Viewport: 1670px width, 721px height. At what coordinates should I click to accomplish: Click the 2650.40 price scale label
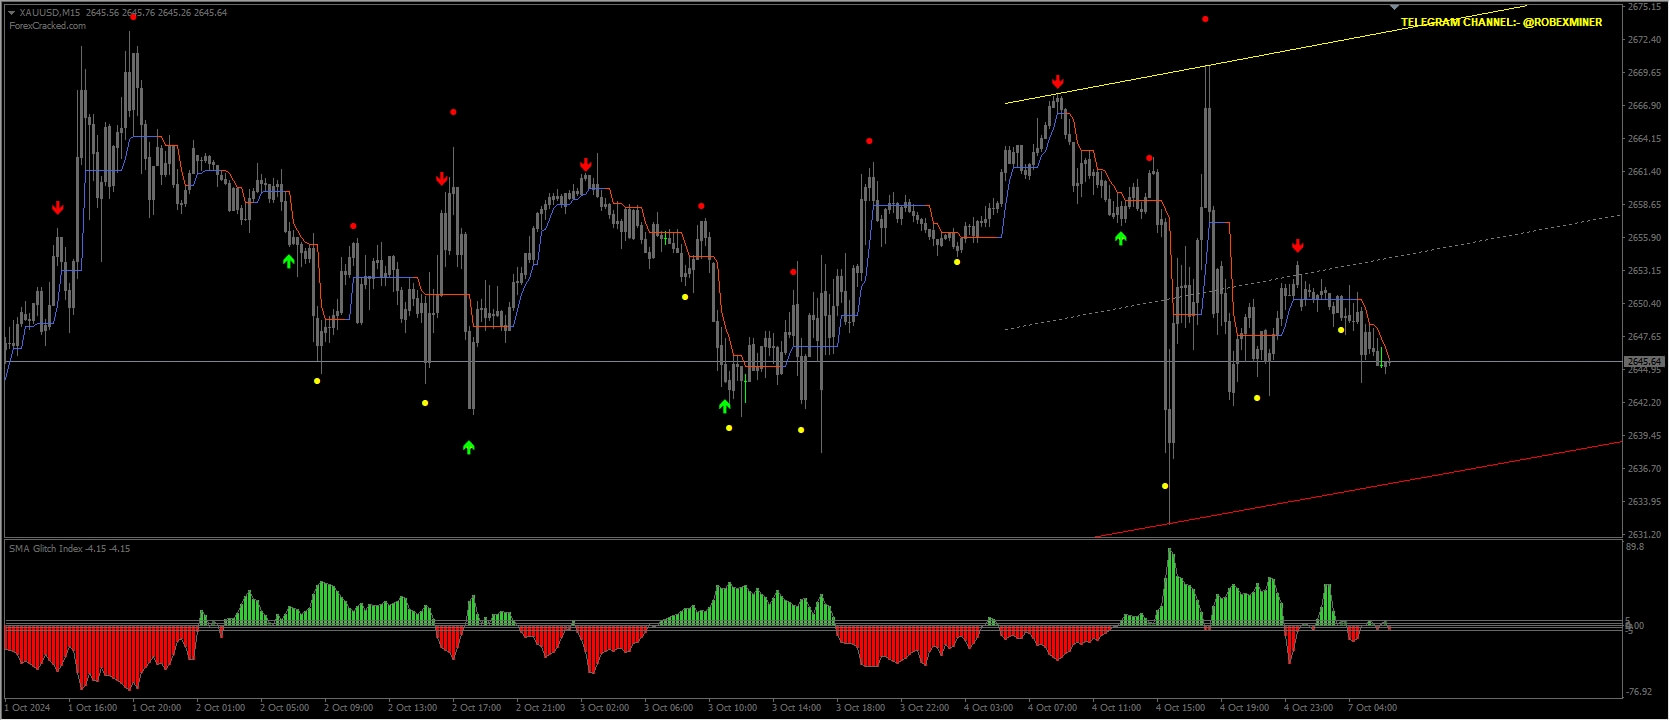[x=1645, y=304]
